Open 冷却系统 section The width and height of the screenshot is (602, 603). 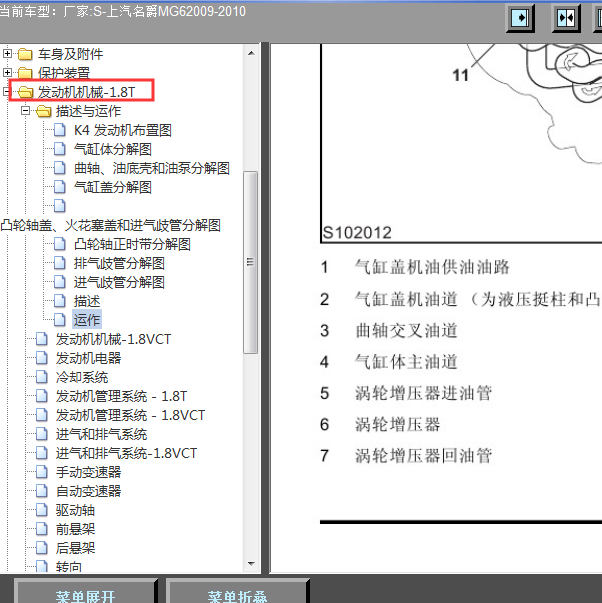pyautogui.click(x=82, y=377)
